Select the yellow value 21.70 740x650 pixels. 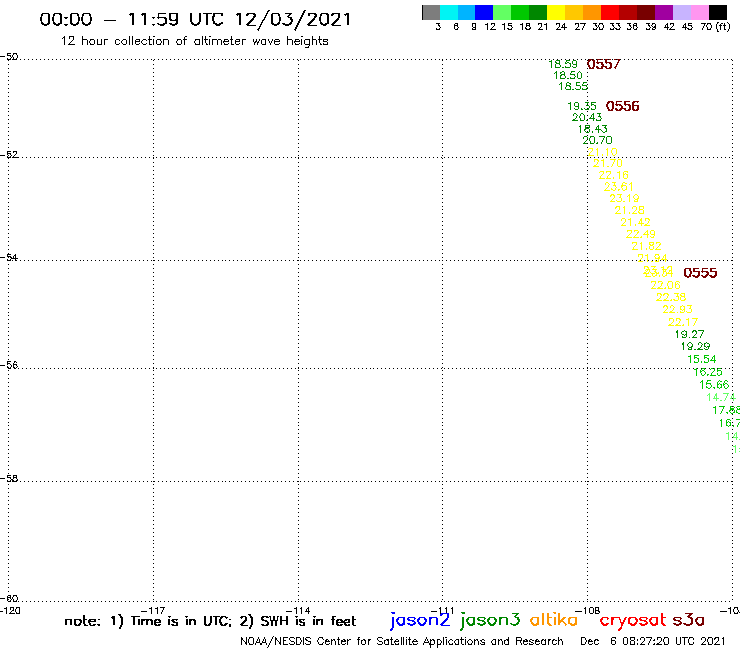608,163
